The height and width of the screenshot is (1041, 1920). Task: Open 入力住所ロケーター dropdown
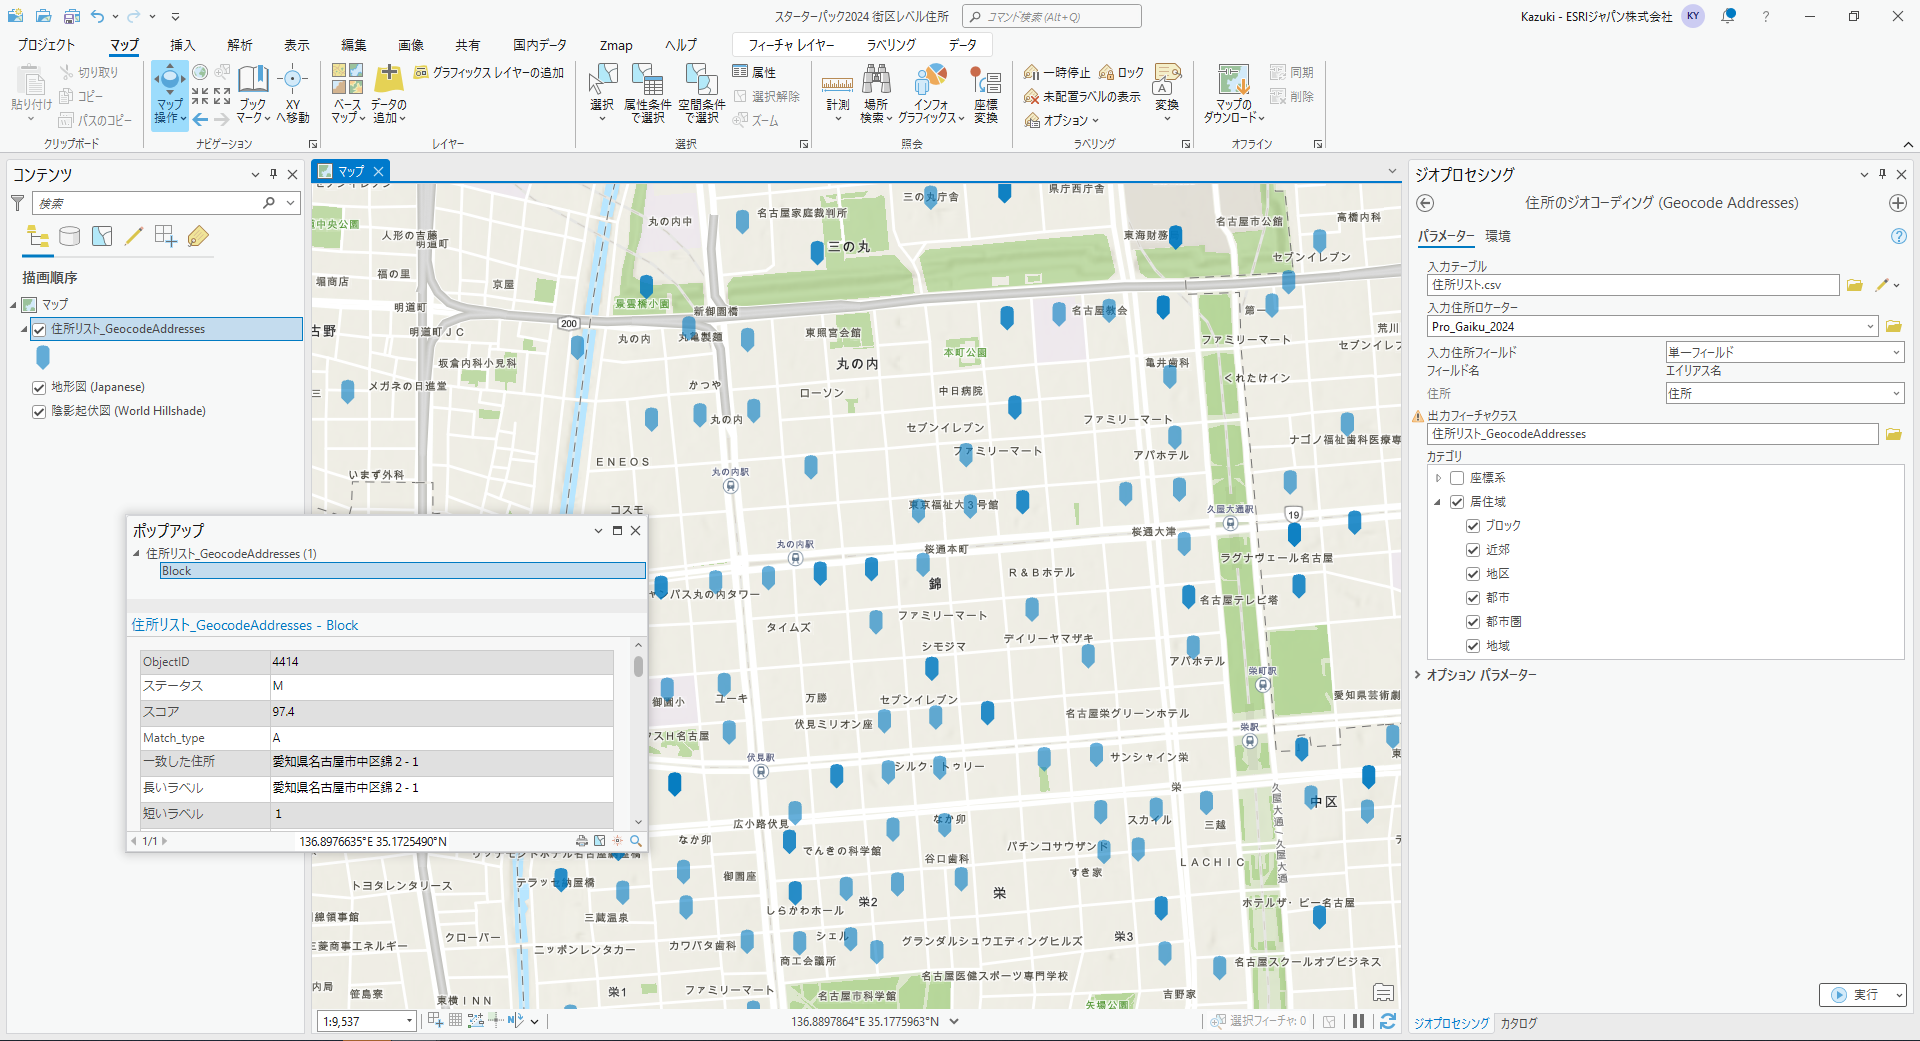coord(1870,327)
